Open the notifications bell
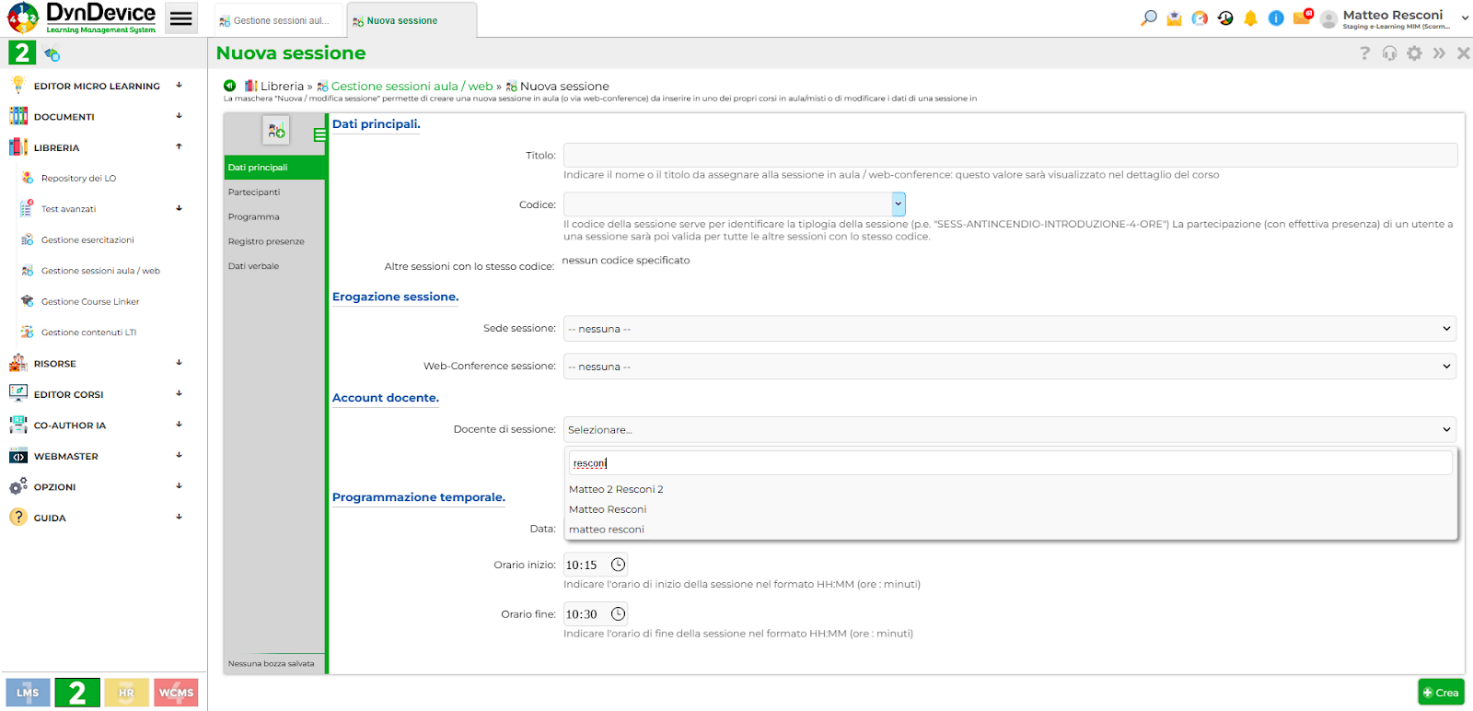 [x=1250, y=18]
